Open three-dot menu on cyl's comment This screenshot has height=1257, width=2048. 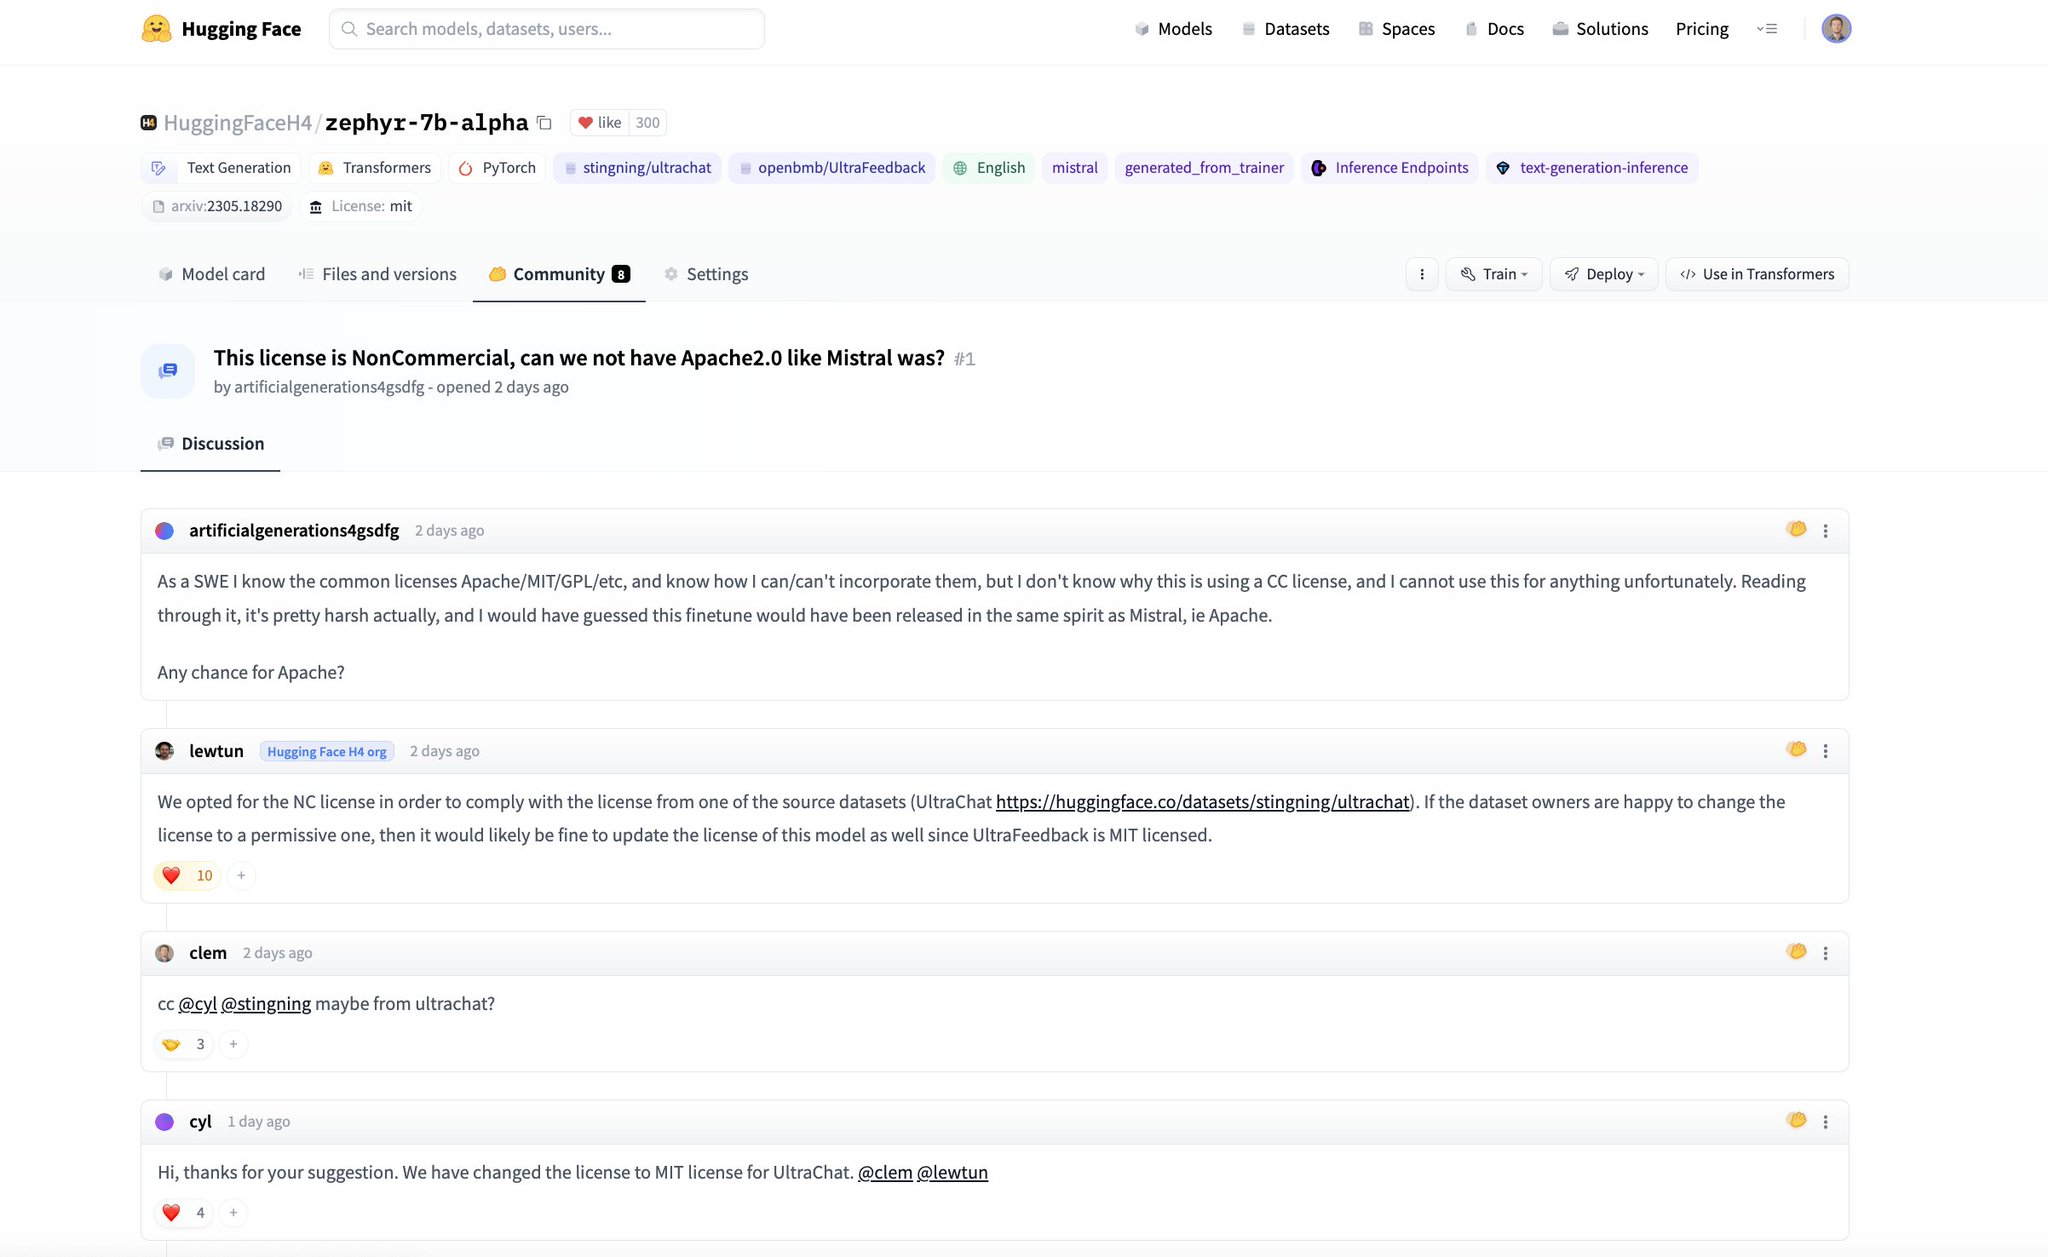click(x=1825, y=1122)
